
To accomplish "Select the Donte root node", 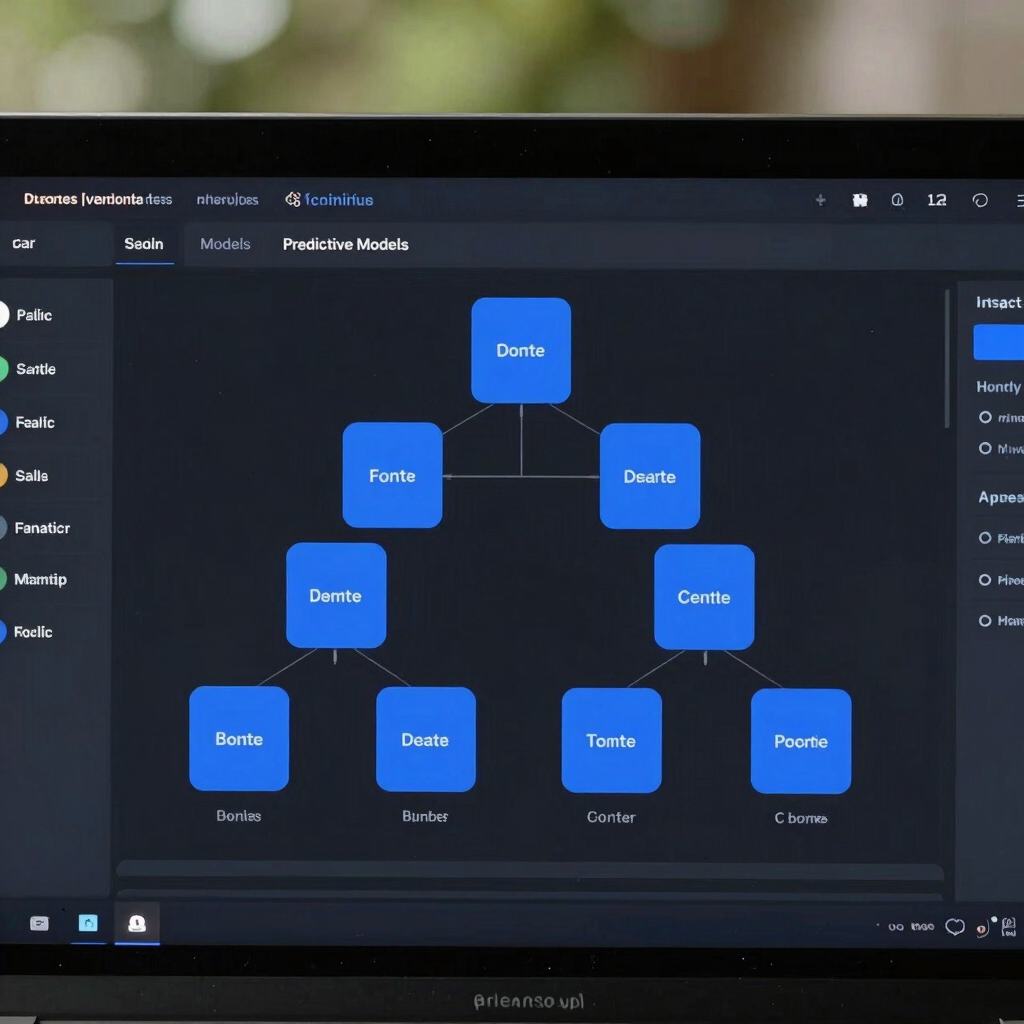I will [x=520, y=351].
